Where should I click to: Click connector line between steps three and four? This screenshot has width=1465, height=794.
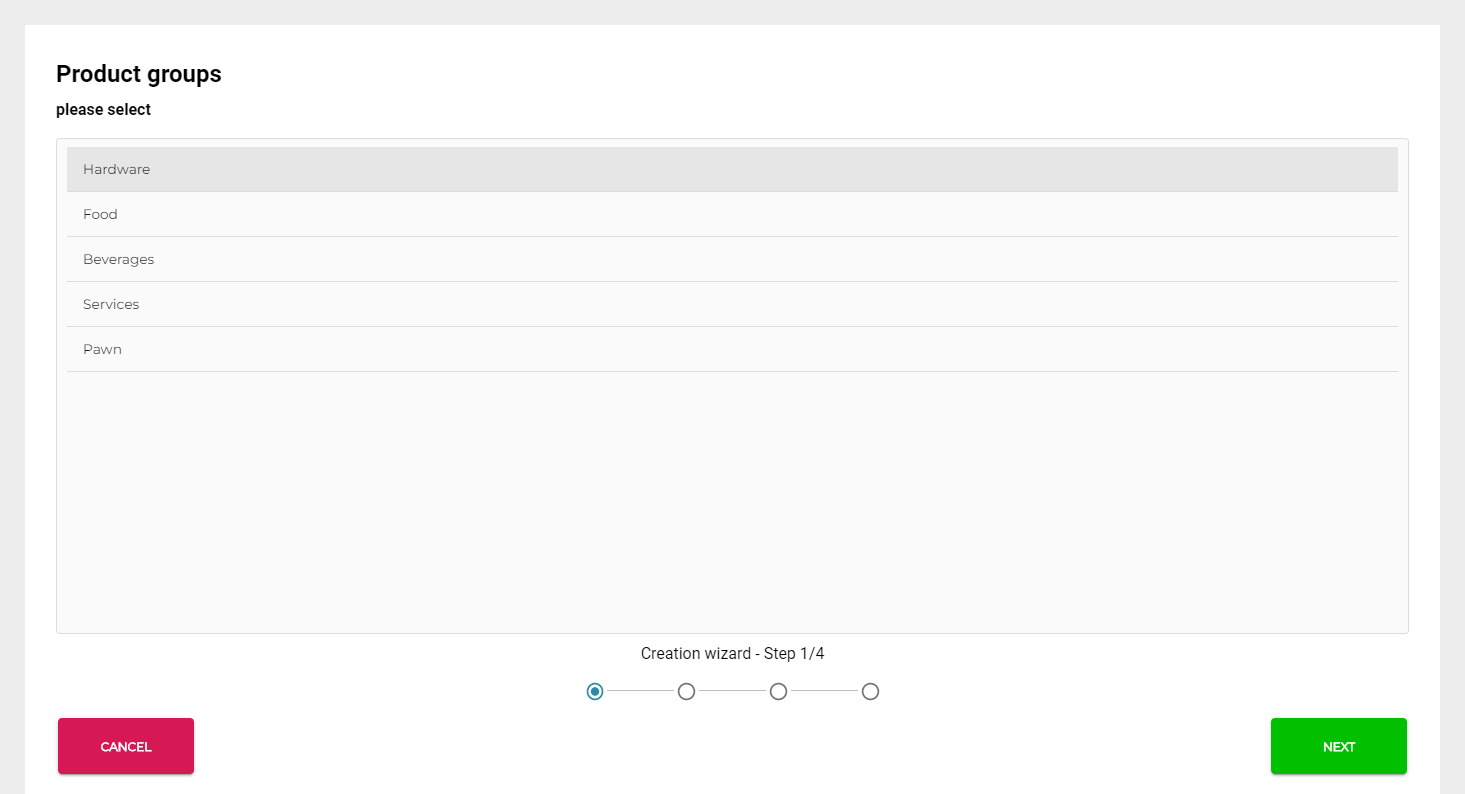click(x=824, y=691)
